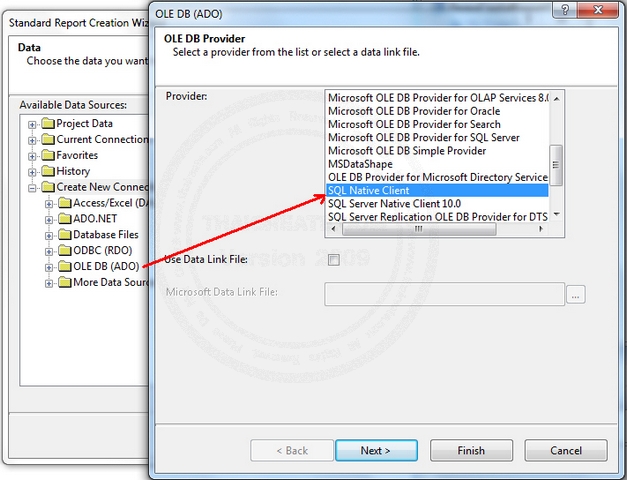
Task: Expand the Access/Excel (DAO) node
Action: click(x=49, y=204)
